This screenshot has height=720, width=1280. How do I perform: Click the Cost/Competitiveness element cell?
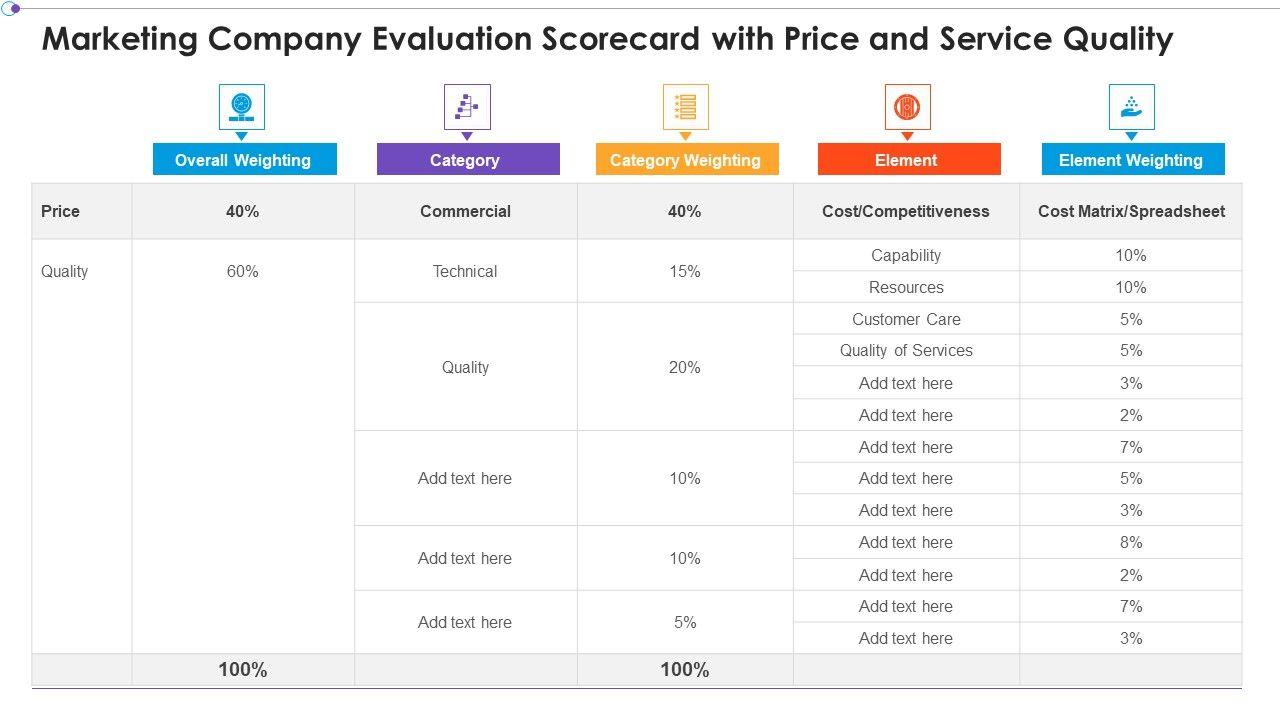click(905, 211)
